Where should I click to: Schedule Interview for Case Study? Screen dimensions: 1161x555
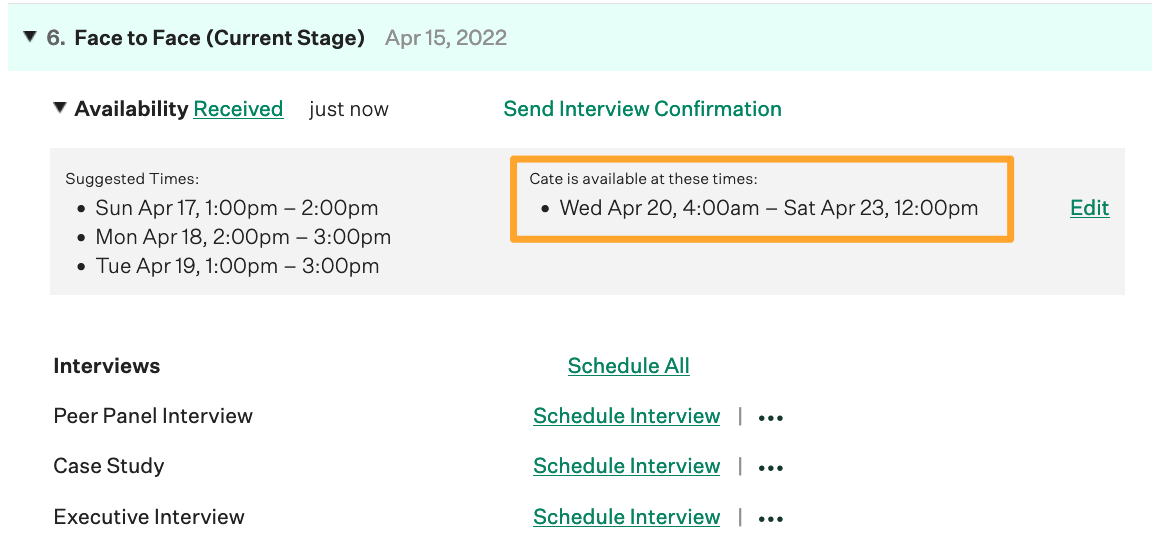point(626,466)
